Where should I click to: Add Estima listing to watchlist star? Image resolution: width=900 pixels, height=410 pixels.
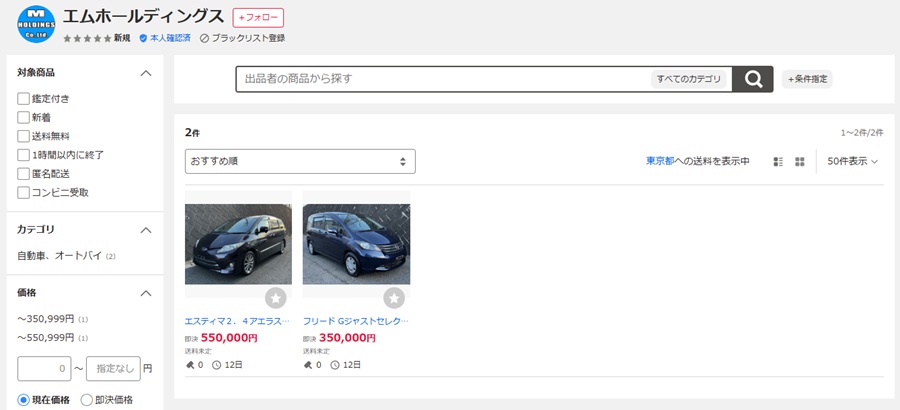[276, 298]
